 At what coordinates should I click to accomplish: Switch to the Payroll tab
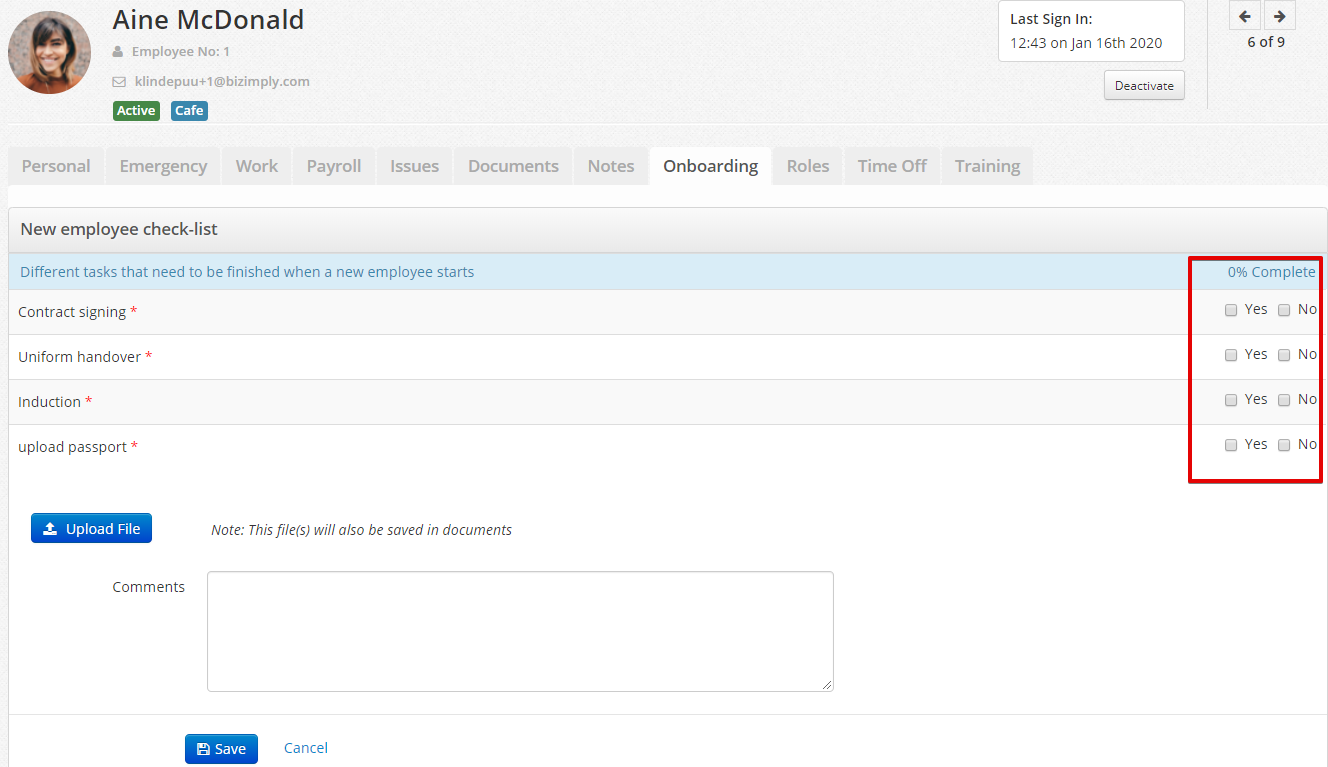tap(334, 166)
